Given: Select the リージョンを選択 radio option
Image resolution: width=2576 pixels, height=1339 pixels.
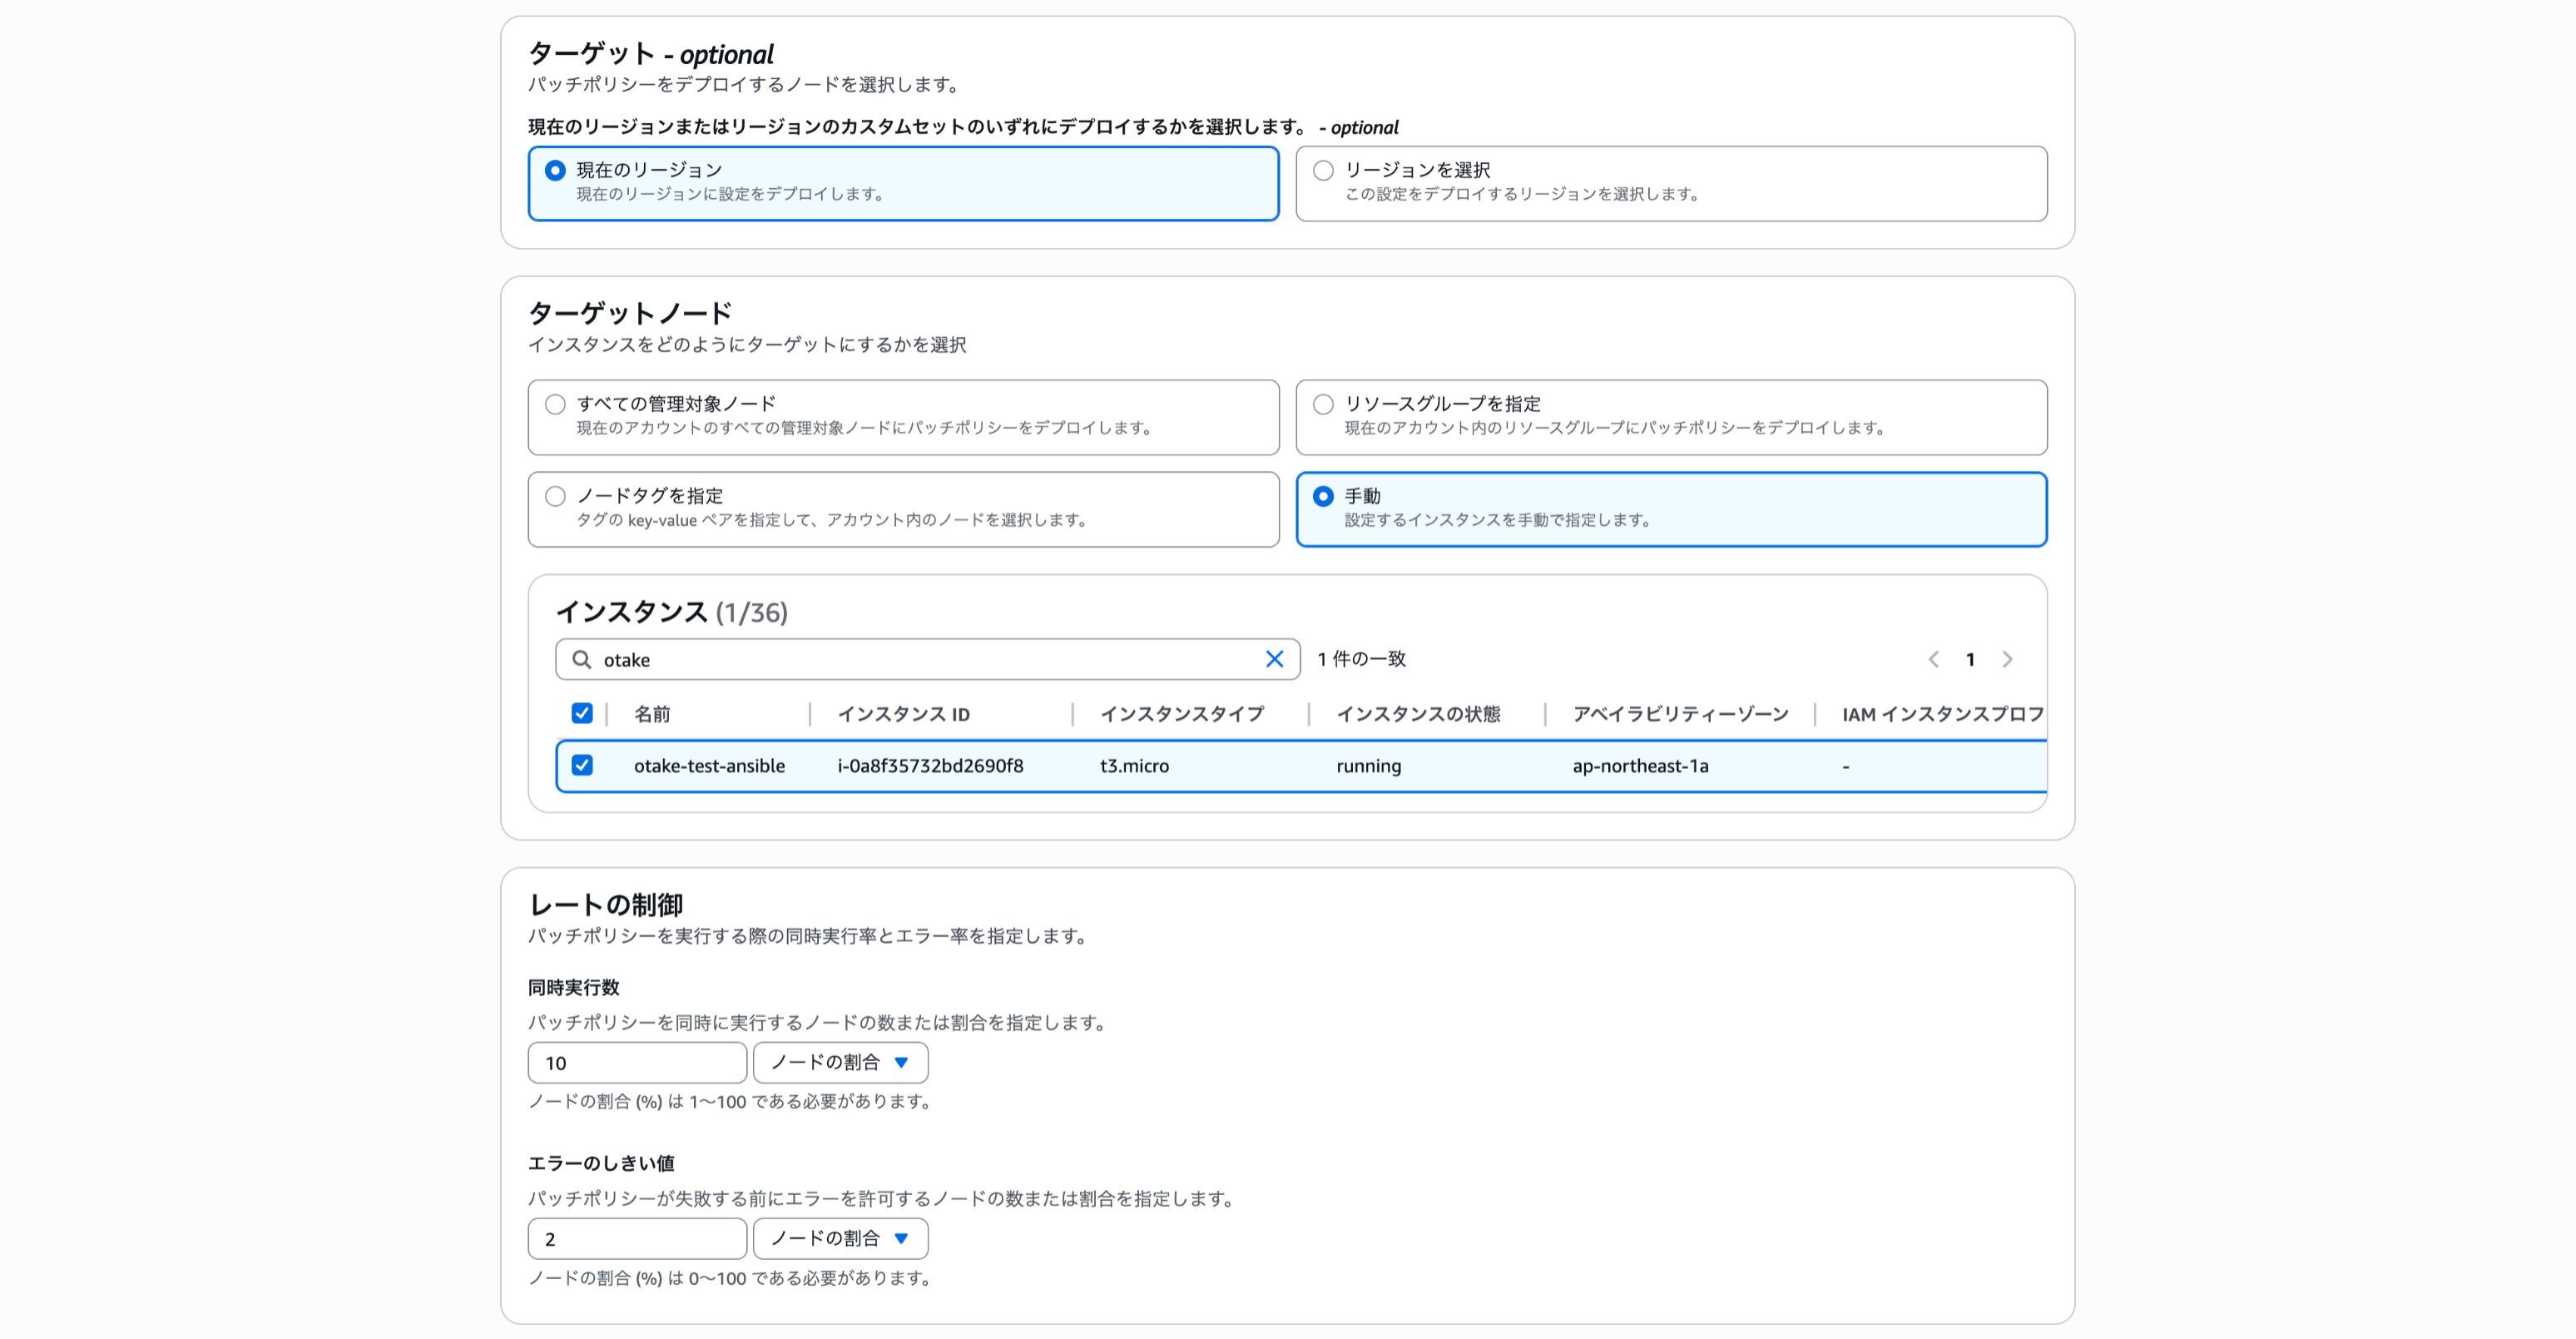Looking at the screenshot, I should (1323, 170).
